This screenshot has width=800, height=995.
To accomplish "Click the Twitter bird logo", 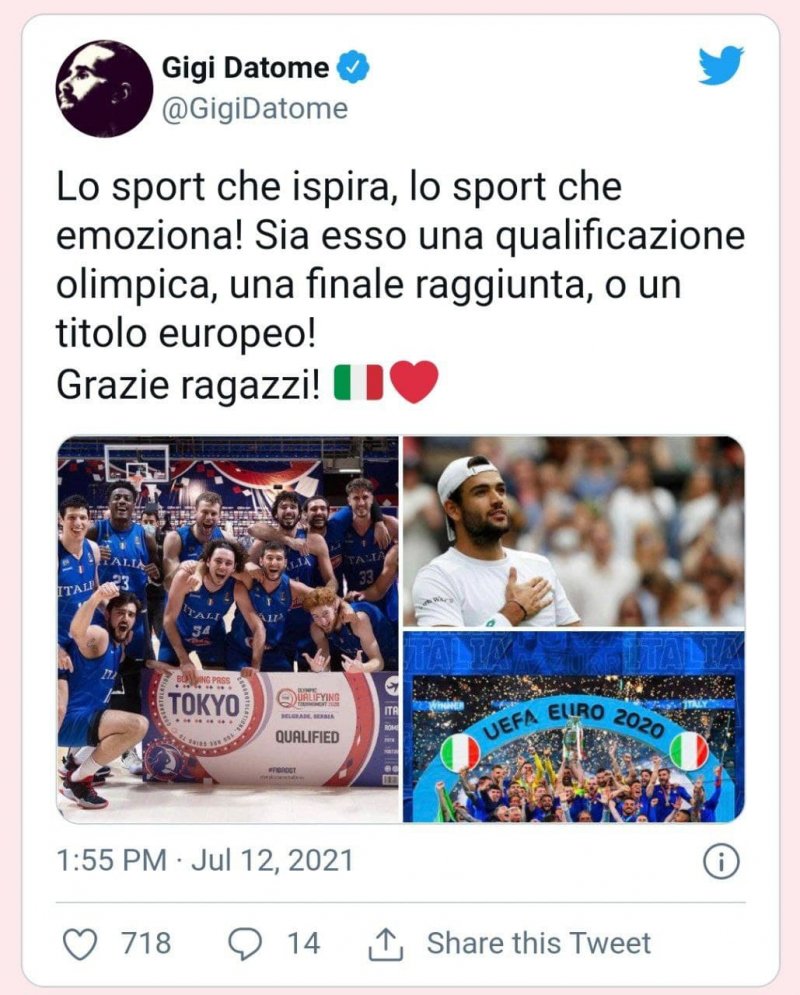I will point(721,65).
